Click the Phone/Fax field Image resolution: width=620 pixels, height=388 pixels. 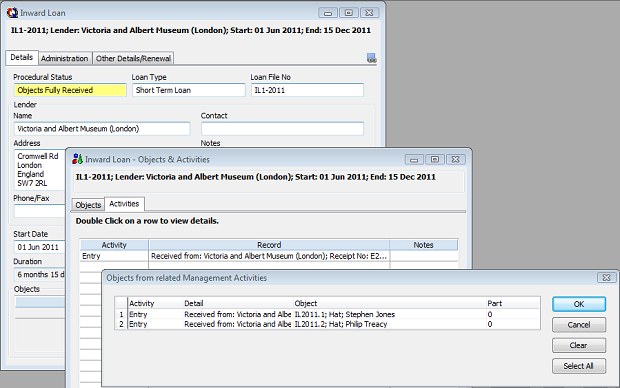(40, 211)
